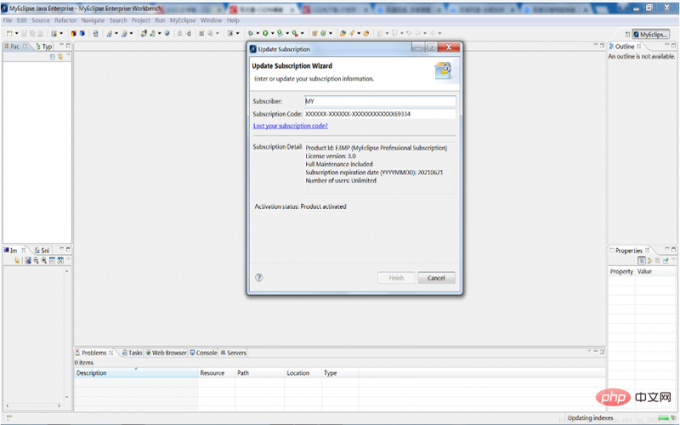Click the Property column header
The width and height of the screenshot is (680, 425).
[621, 271]
